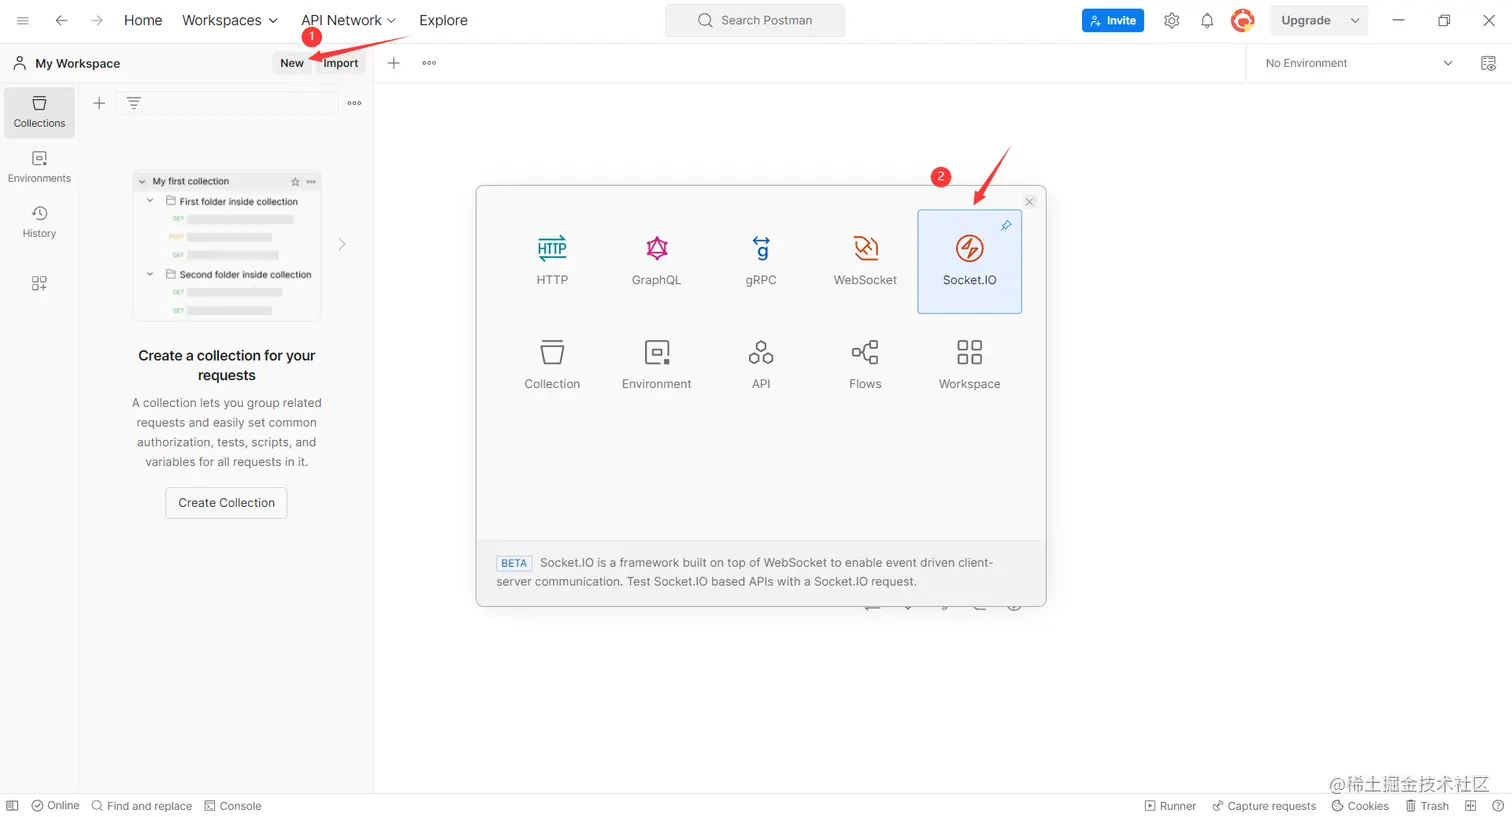Open the collections filter icon
1512x817 pixels.
coord(133,103)
